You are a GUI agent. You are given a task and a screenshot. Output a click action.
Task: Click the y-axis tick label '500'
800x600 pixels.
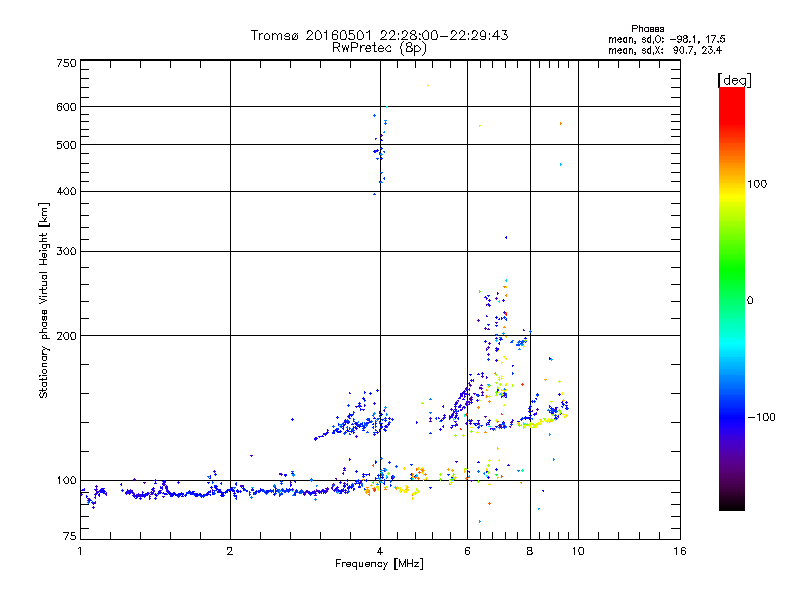point(66,145)
